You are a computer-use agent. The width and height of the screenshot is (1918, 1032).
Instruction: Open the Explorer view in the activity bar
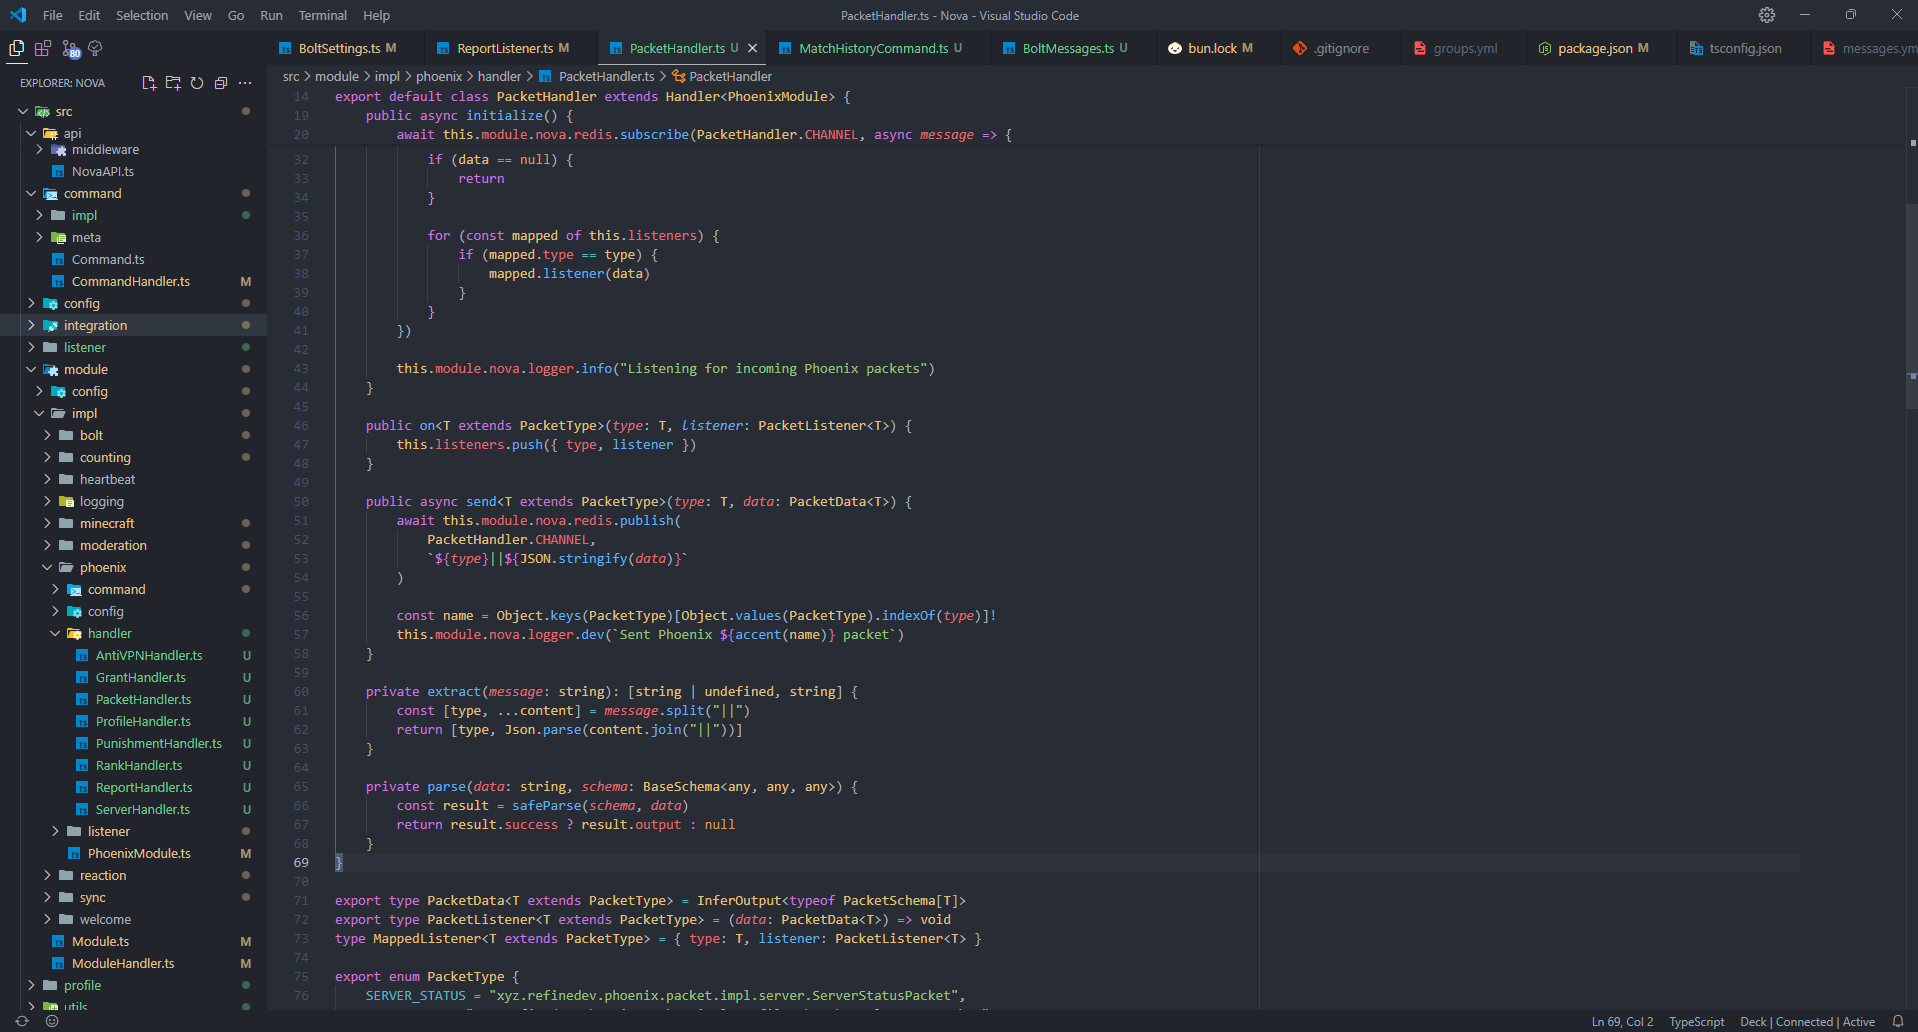click(17, 48)
